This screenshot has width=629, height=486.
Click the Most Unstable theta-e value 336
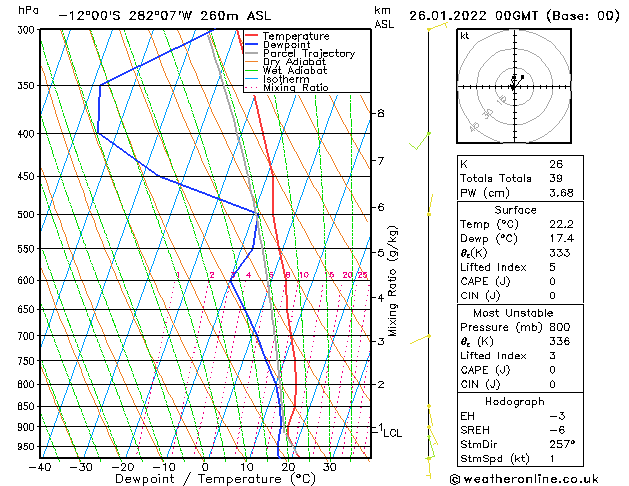click(x=560, y=342)
